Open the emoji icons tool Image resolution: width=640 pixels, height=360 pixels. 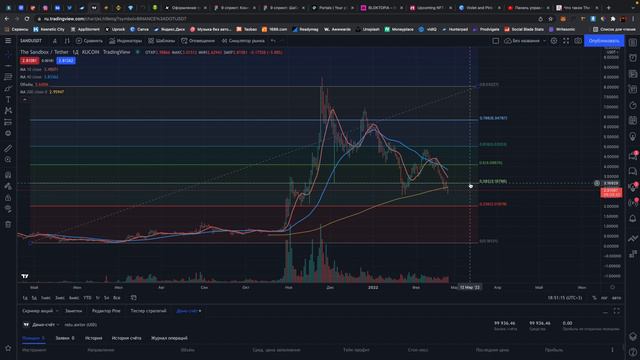click(8, 133)
